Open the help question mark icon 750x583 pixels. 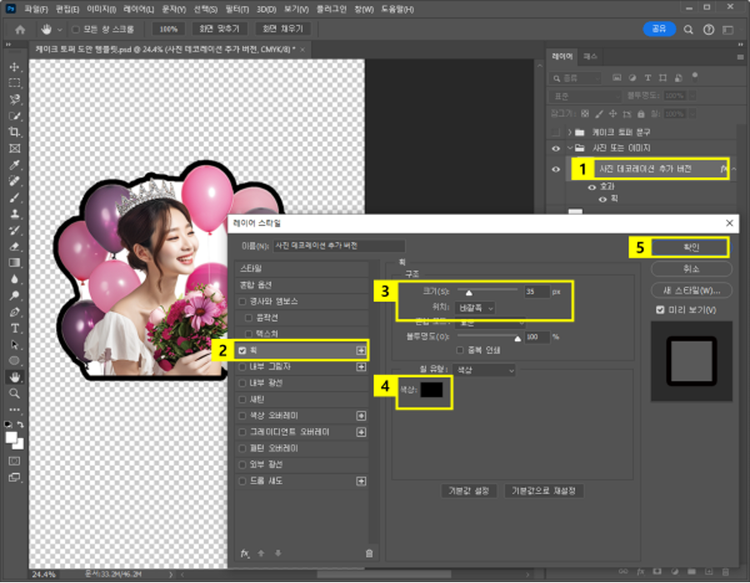pos(708,30)
